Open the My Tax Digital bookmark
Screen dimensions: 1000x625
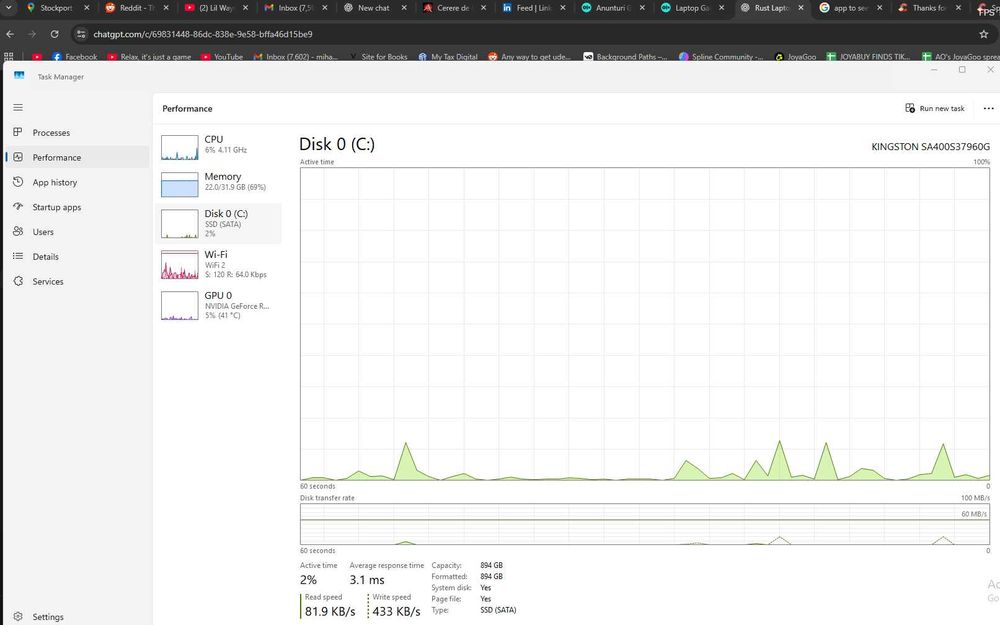pyautogui.click(x=448, y=57)
